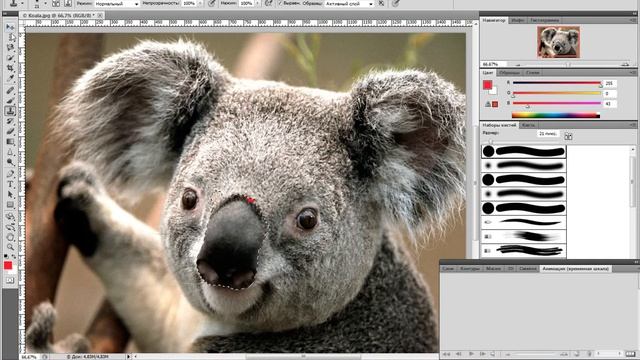Select the Quick Selection tool
The width and height of the screenshot is (640, 360).
tap(10, 58)
